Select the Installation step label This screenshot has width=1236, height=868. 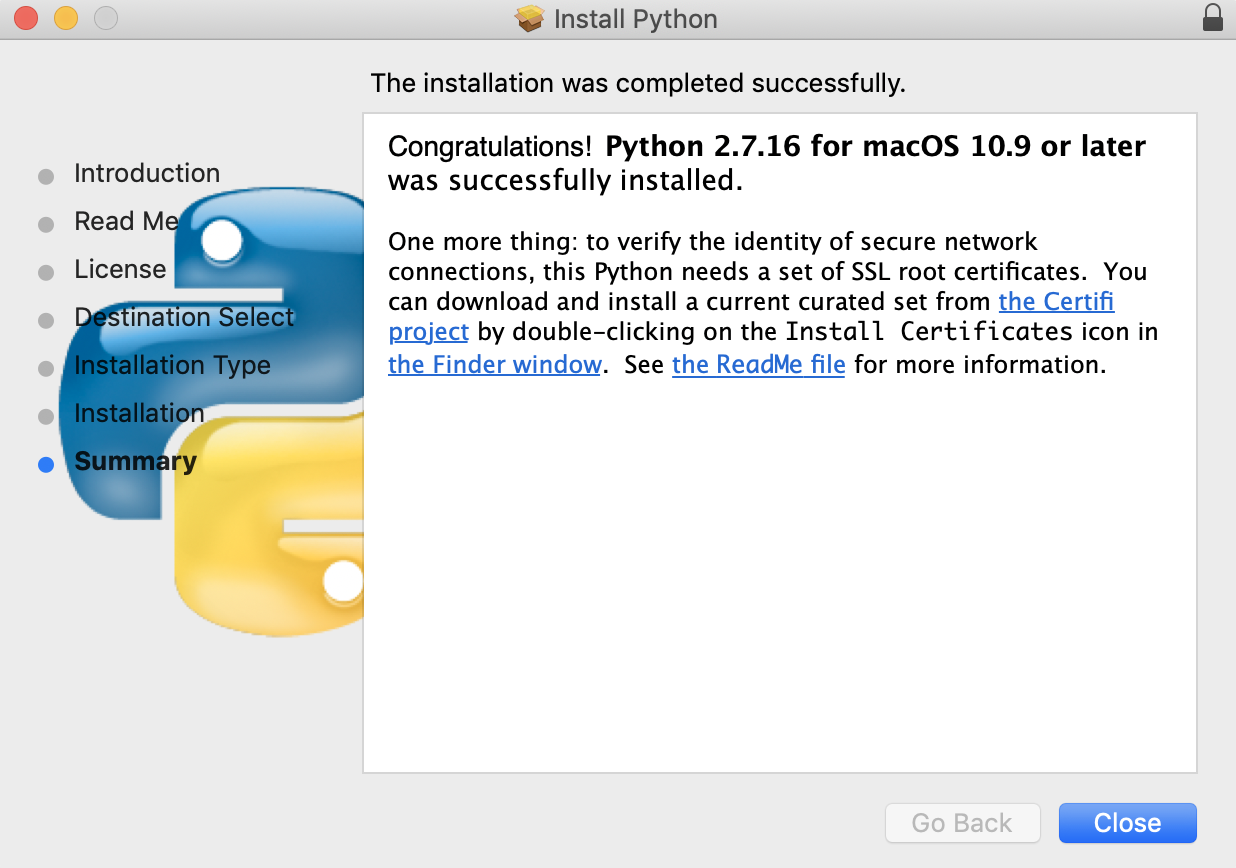[139, 413]
